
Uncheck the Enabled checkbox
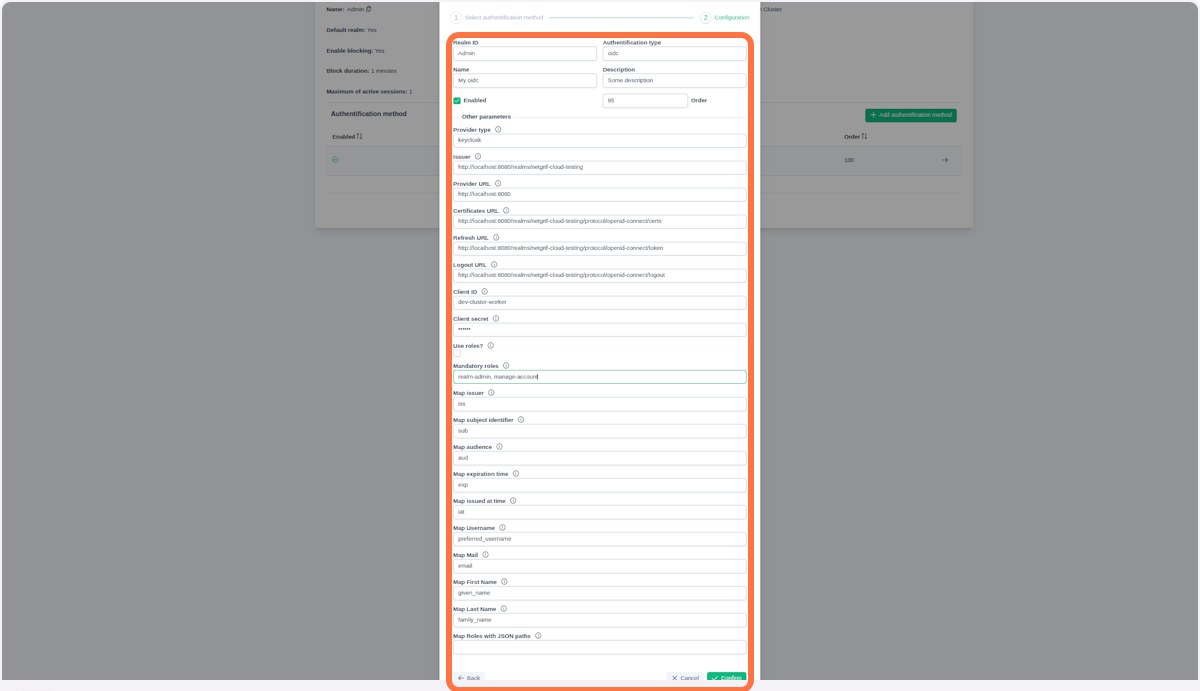pos(457,101)
